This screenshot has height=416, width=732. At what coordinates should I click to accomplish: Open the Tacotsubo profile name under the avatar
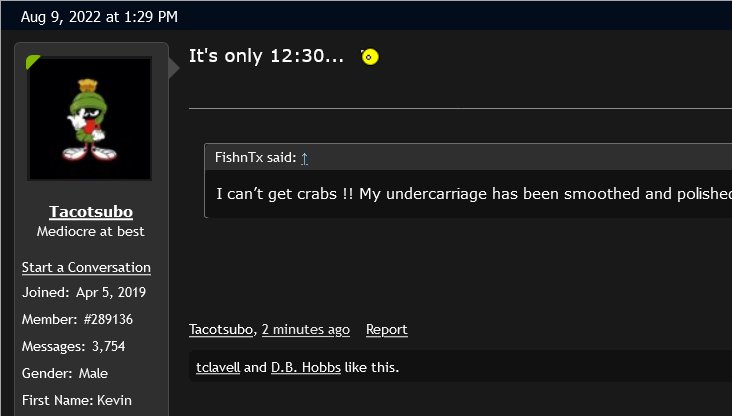click(91, 212)
